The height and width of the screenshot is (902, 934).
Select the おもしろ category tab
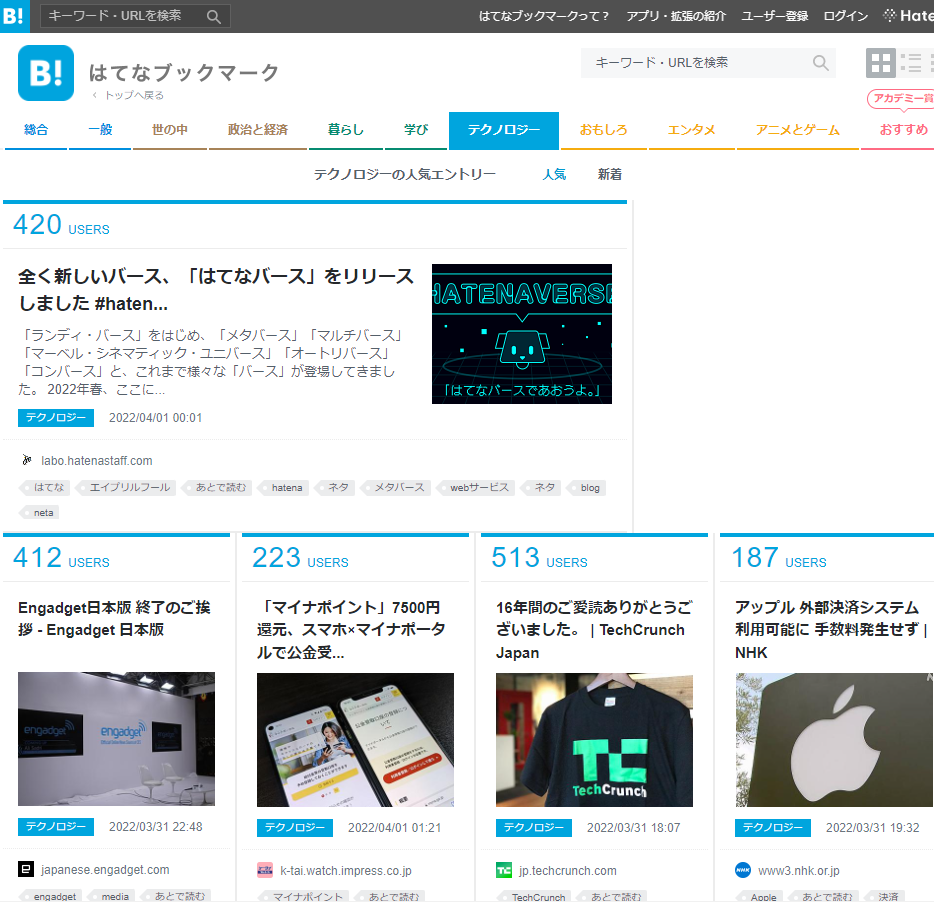(603, 130)
